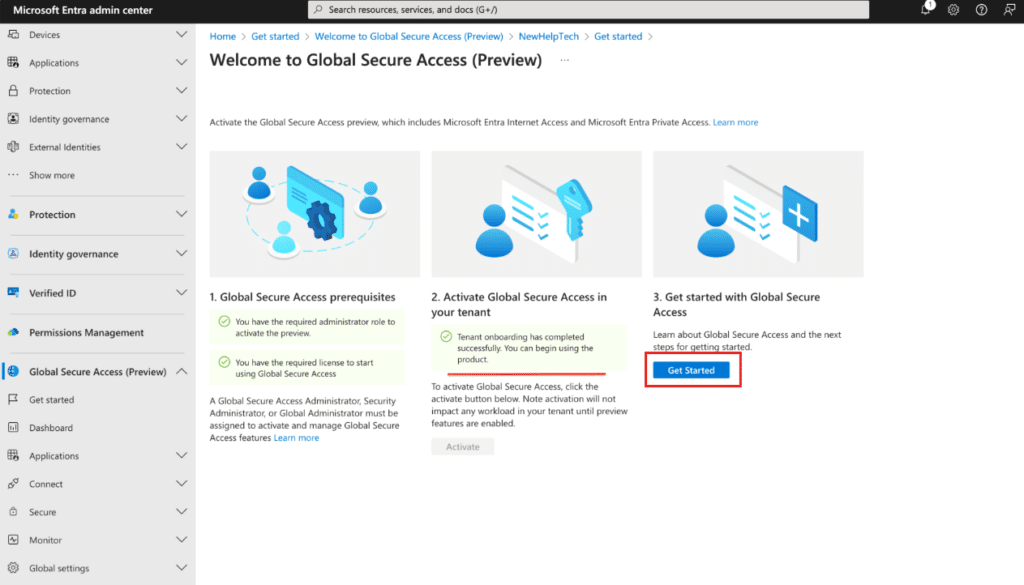Viewport: 1024px width, 585px height.
Task: Click the Devices icon in the sidebar
Action: pos(13,35)
